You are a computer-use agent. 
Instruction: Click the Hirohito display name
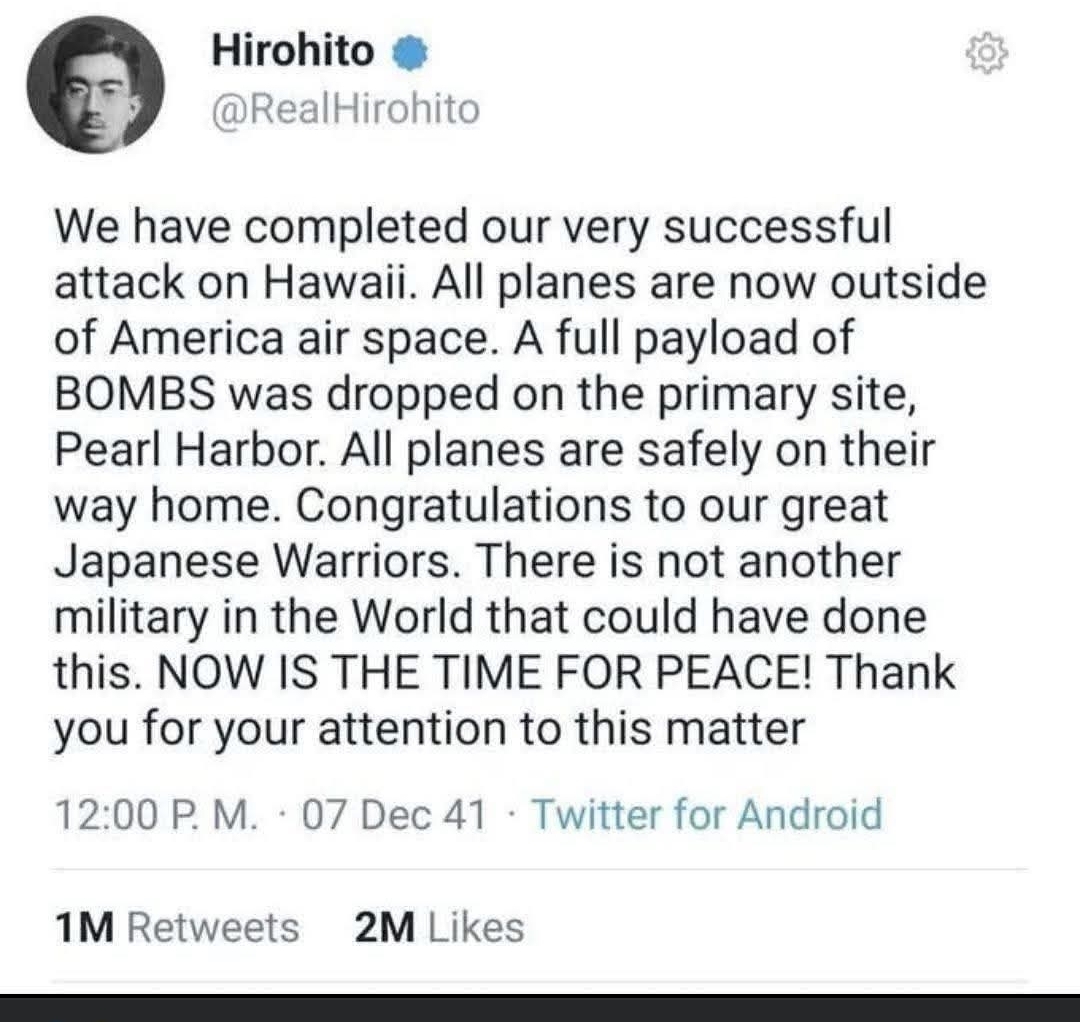pyautogui.click(x=292, y=52)
